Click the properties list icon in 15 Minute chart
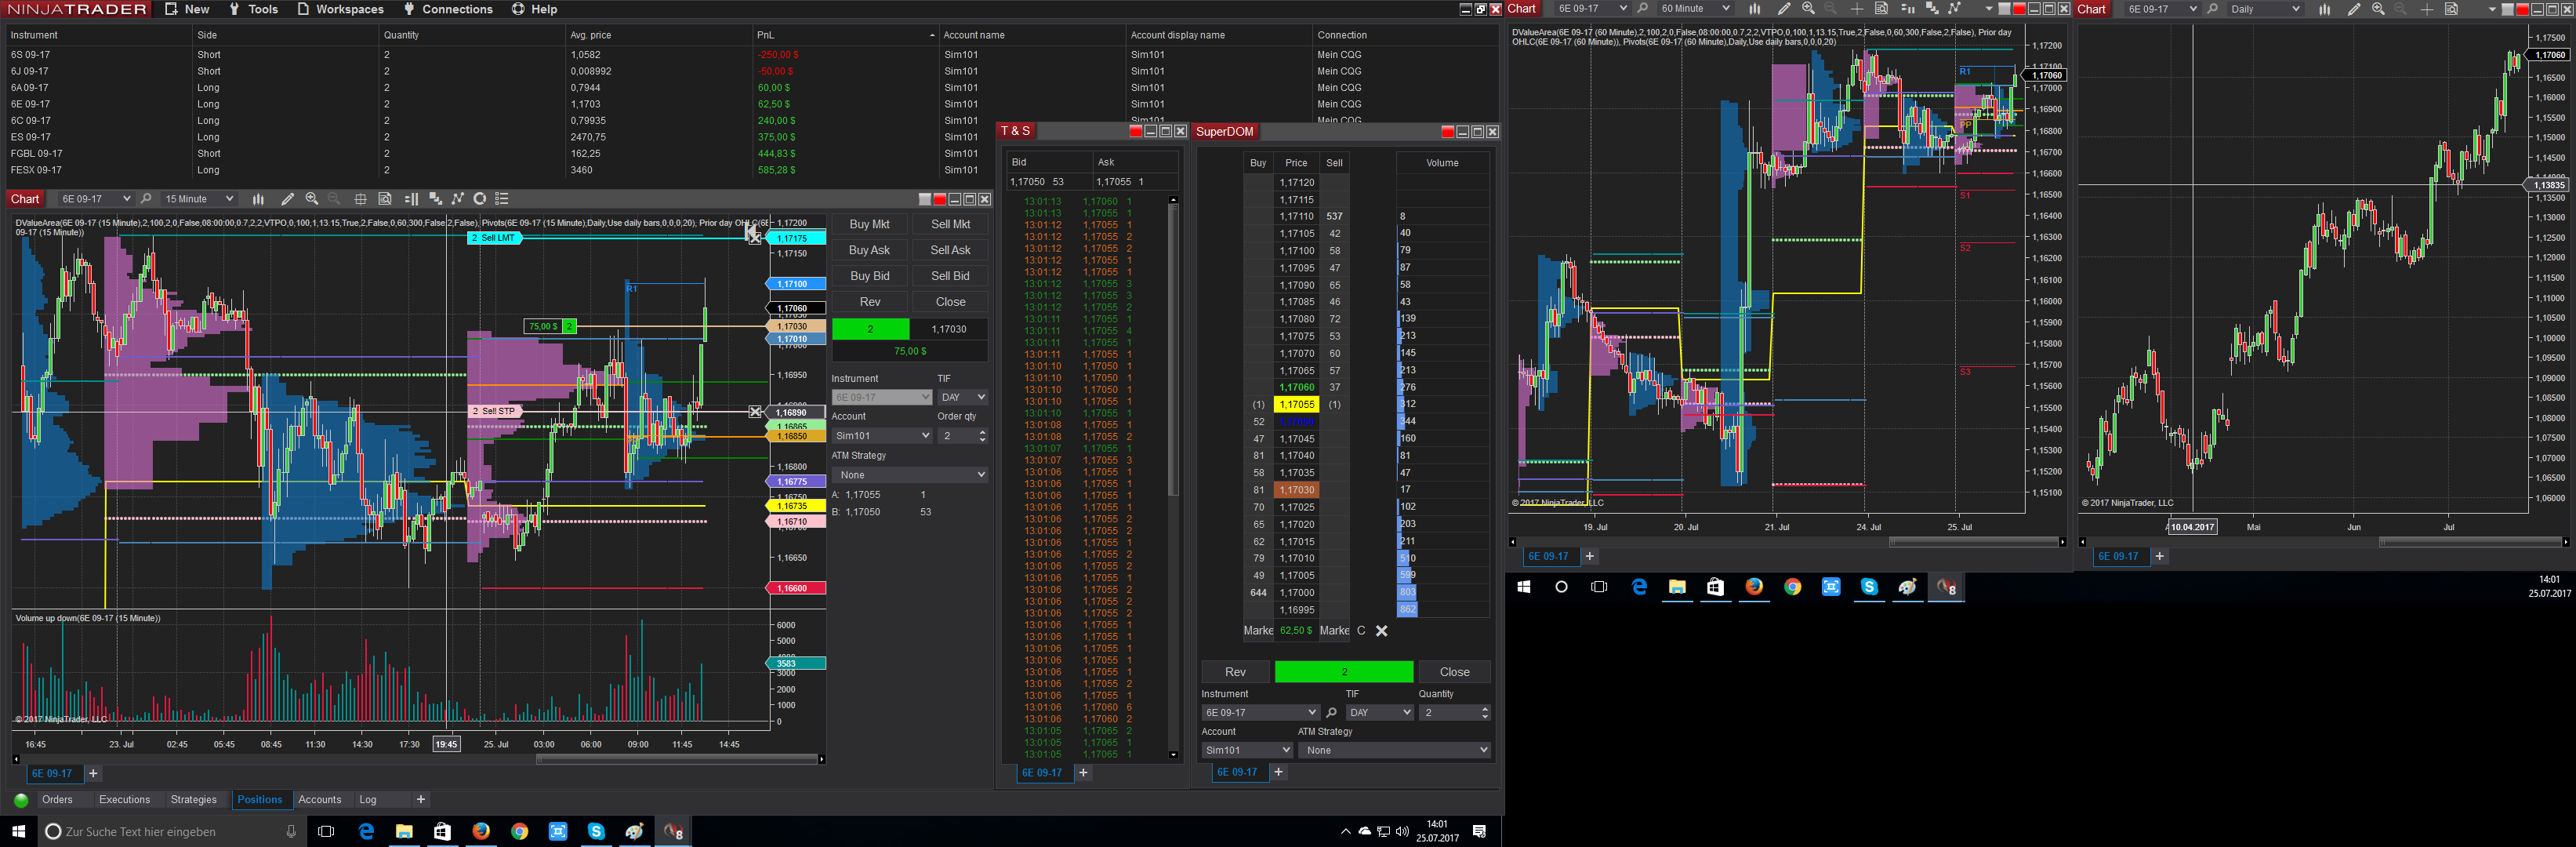This screenshot has height=847, width=2576. click(x=502, y=199)
